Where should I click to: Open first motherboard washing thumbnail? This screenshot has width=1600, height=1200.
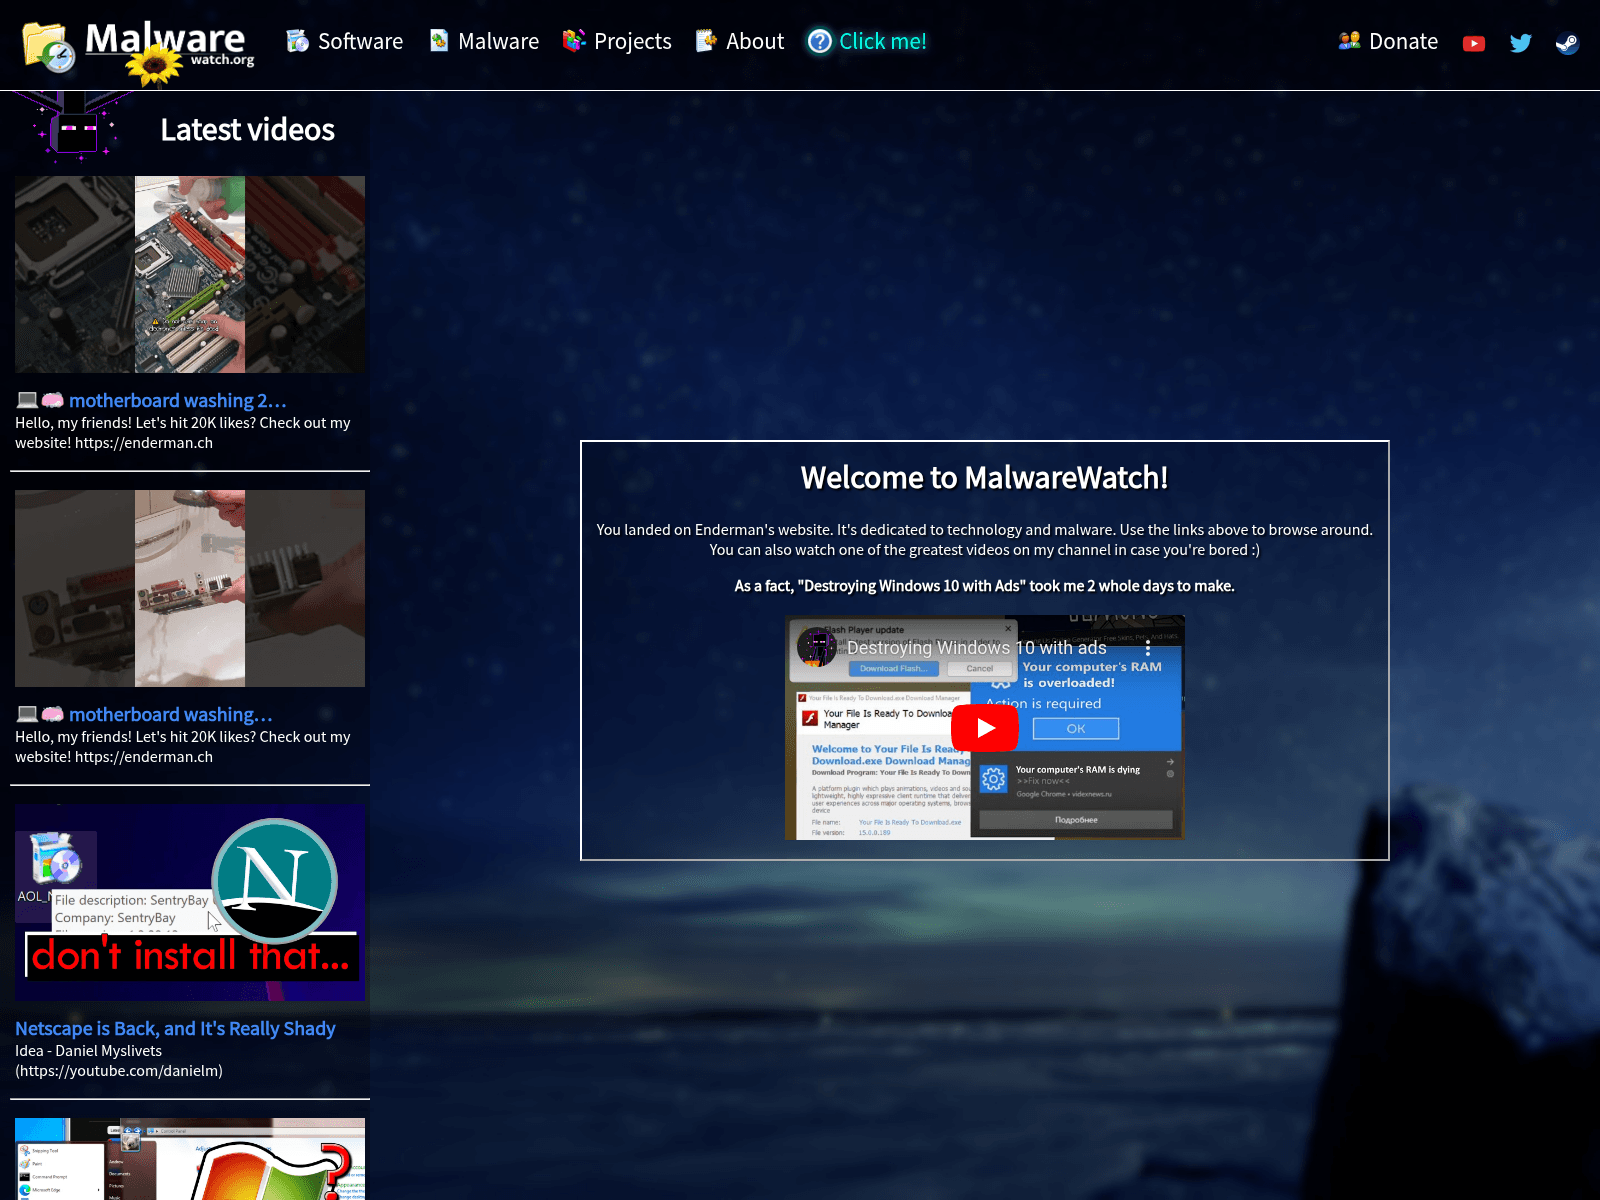190,588
